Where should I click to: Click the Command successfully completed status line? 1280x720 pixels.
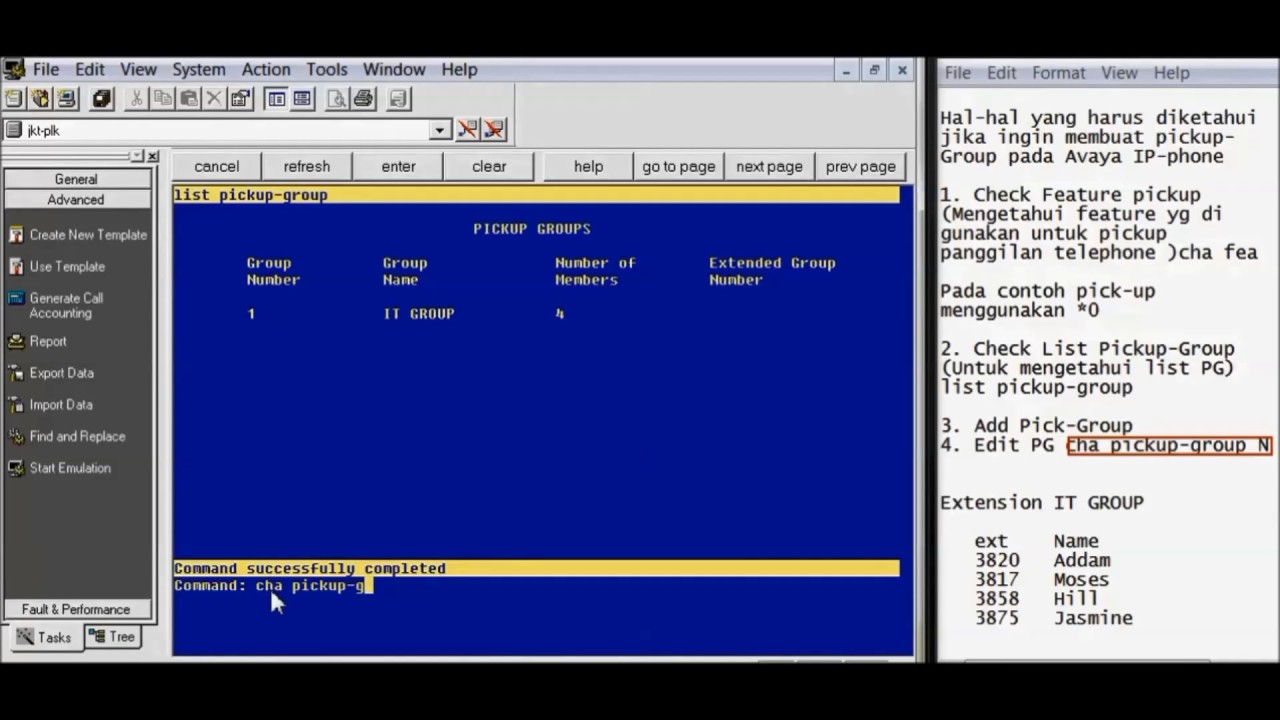click(x=536, y=569)
